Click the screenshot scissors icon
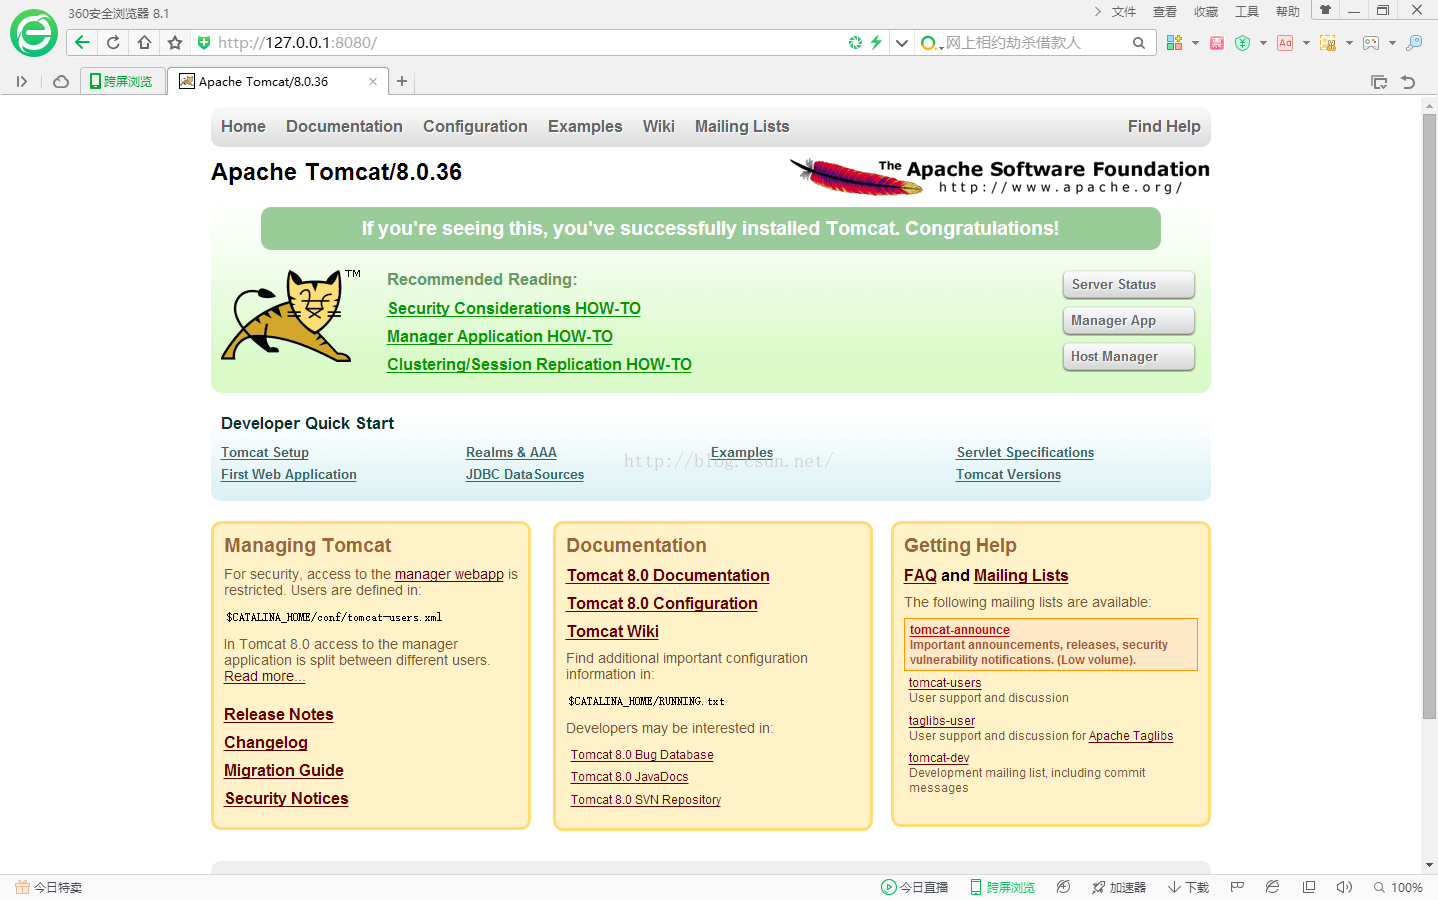 point(1328,43)
